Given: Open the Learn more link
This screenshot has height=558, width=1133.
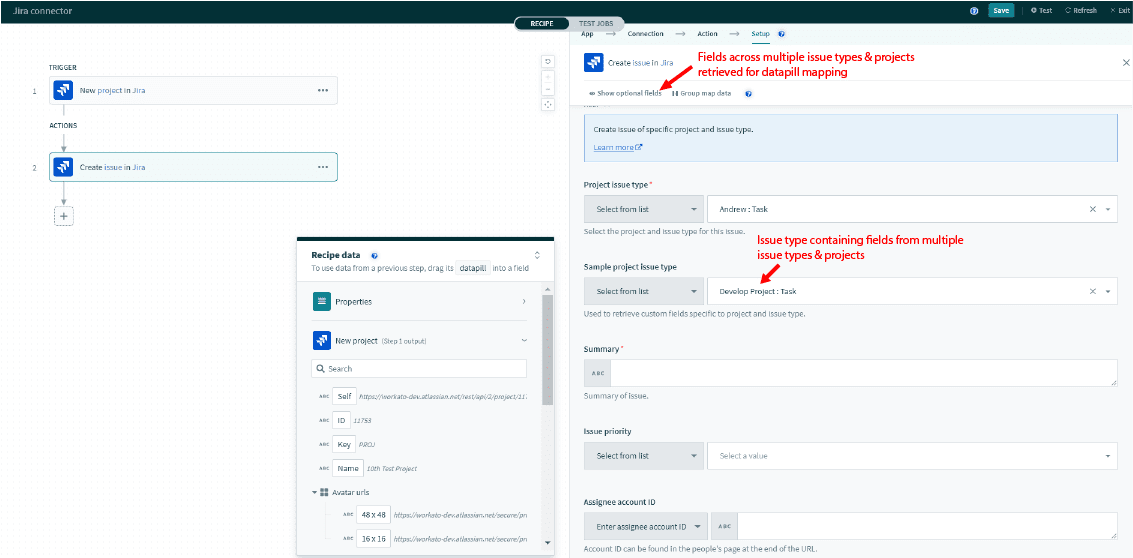Looking at the screenshot, I should coord(618,147).
